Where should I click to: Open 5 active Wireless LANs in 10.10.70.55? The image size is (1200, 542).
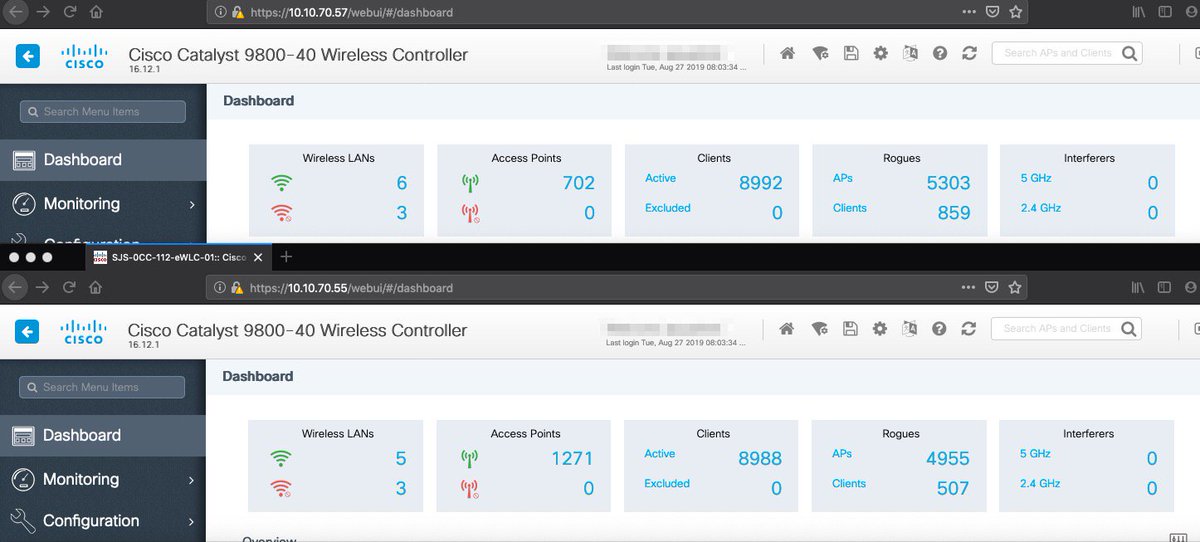click(x=401, y=459)
